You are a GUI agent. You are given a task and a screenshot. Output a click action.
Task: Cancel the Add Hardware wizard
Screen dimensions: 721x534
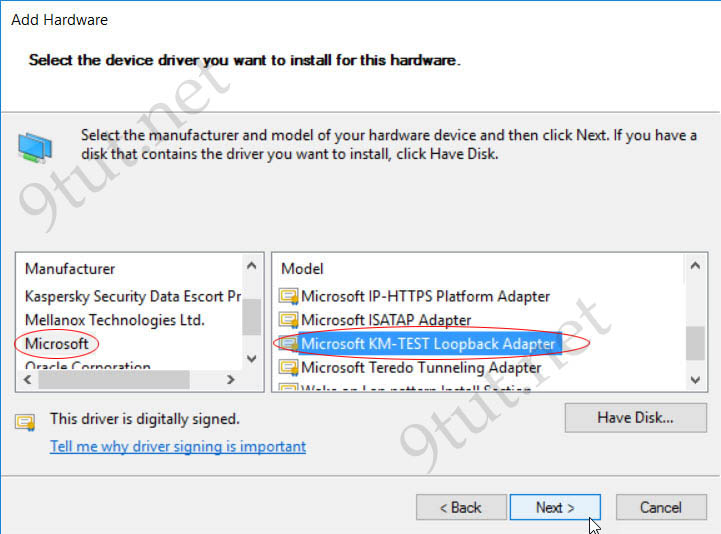(x=661, y=508)
